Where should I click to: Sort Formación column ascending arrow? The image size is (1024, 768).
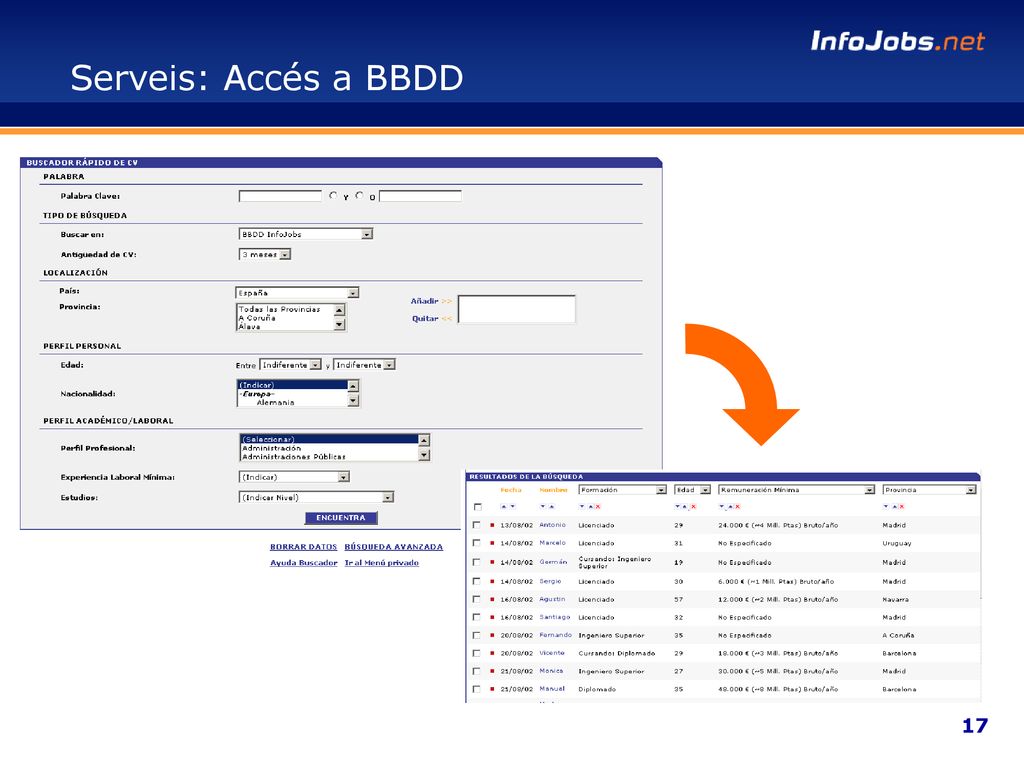(x=590, y=506)
